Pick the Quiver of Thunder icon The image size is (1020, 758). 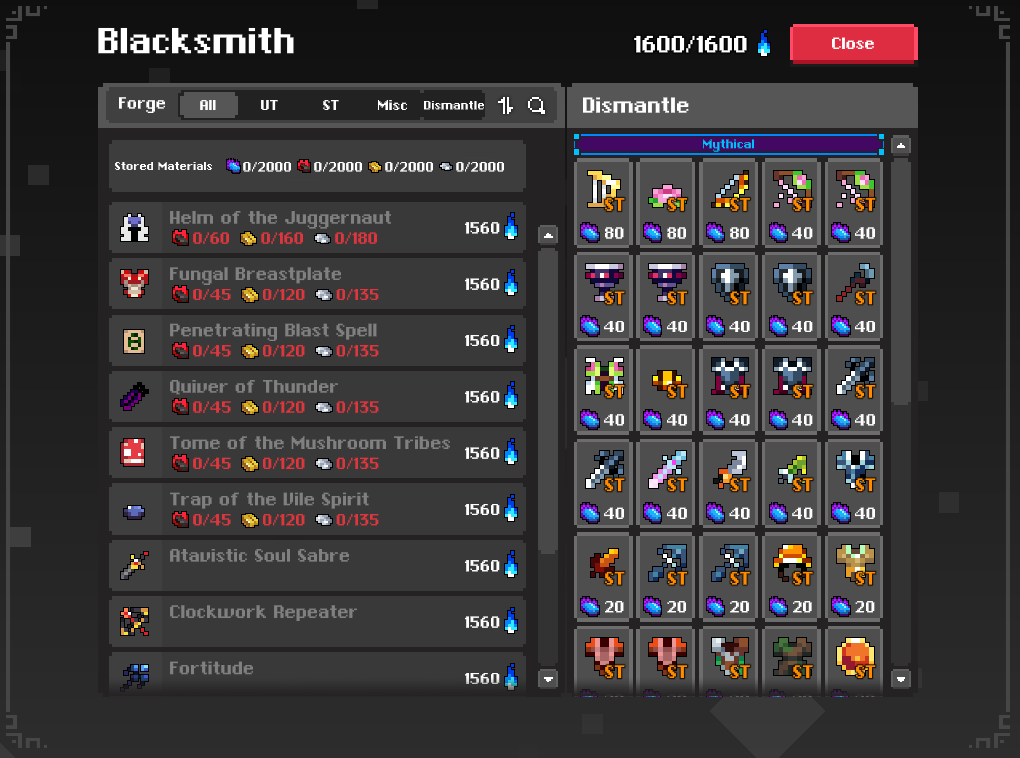pos(135,396)
